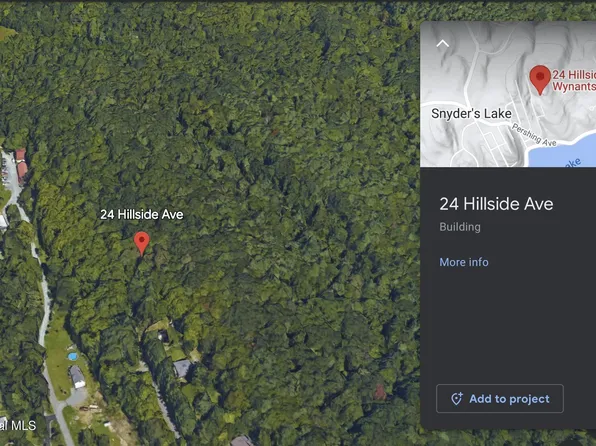Open the terrain mini map thumbnail
Viewport: 596px width, 446px height.
[508, 94]
